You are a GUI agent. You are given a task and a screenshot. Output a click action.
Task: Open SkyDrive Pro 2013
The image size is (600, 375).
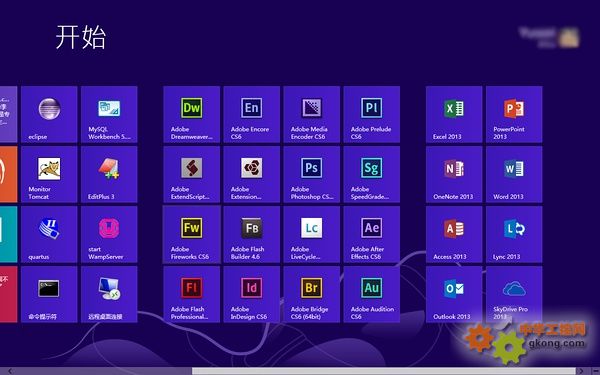tap(514, 294)
